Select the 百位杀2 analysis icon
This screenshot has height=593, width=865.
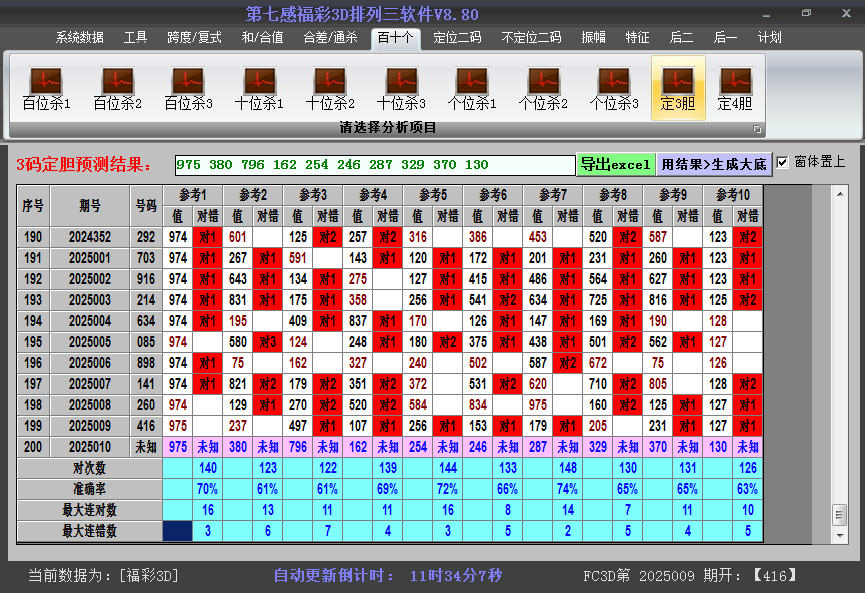(118, 88)
